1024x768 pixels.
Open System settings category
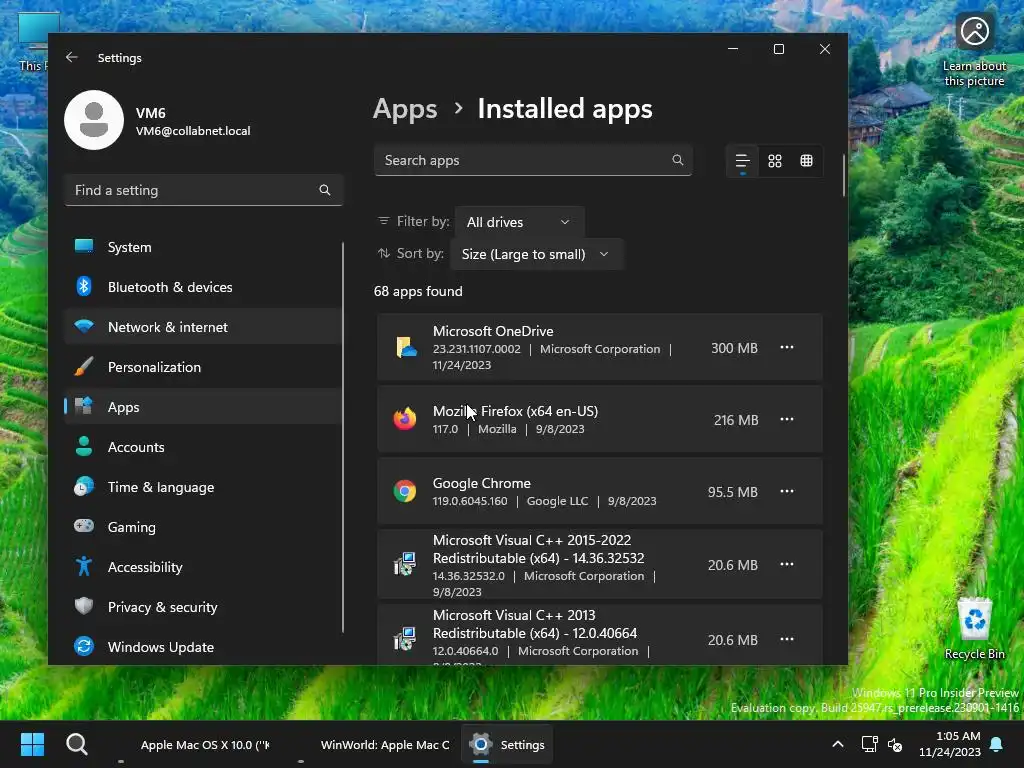[203, 247]
